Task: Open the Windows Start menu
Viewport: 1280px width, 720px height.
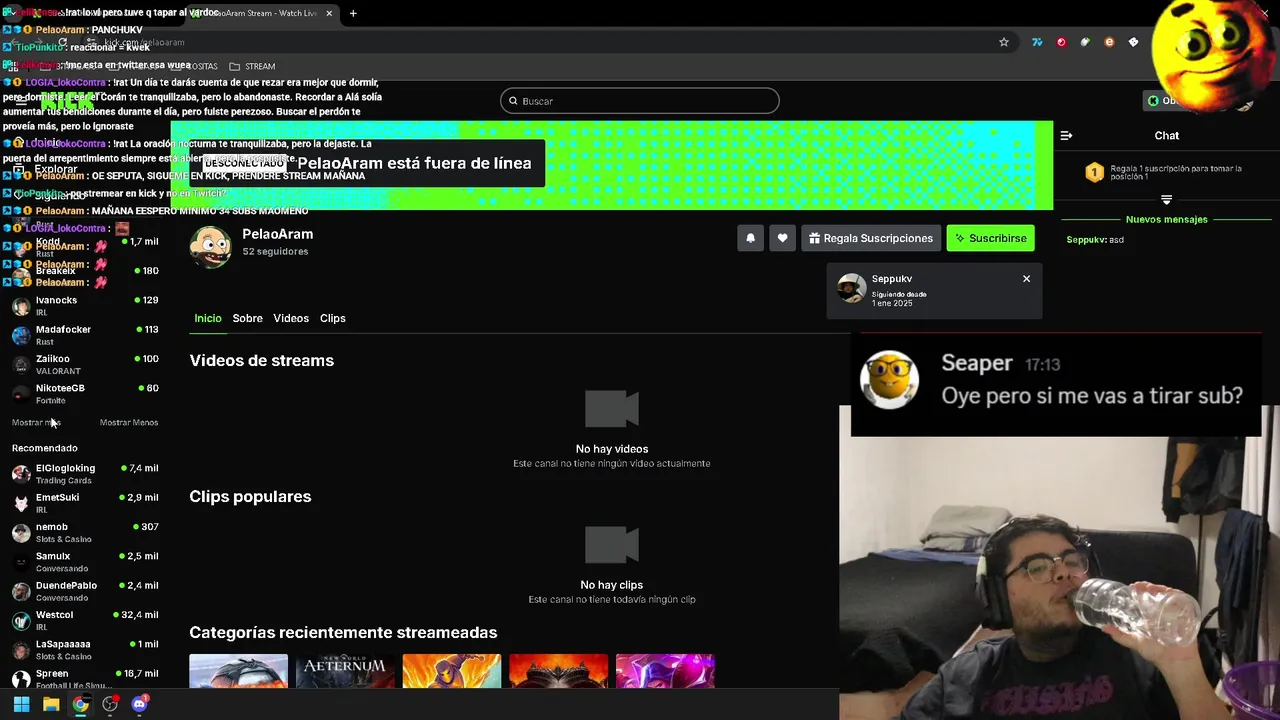Action: pos(21,704)
